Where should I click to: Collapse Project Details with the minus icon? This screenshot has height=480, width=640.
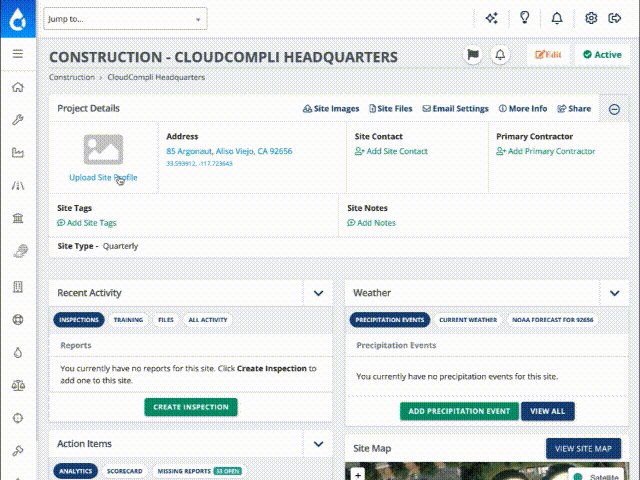(x=614, y=109)
